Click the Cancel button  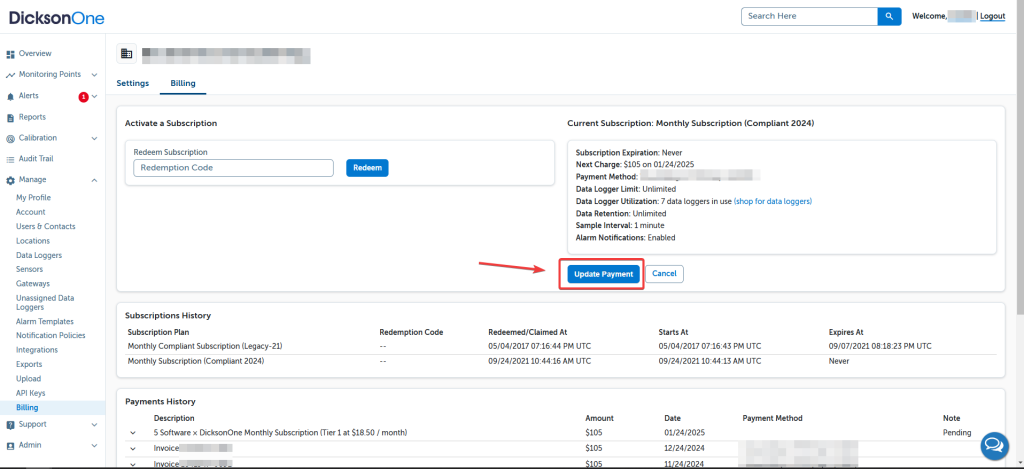click(x=665, y=274)
